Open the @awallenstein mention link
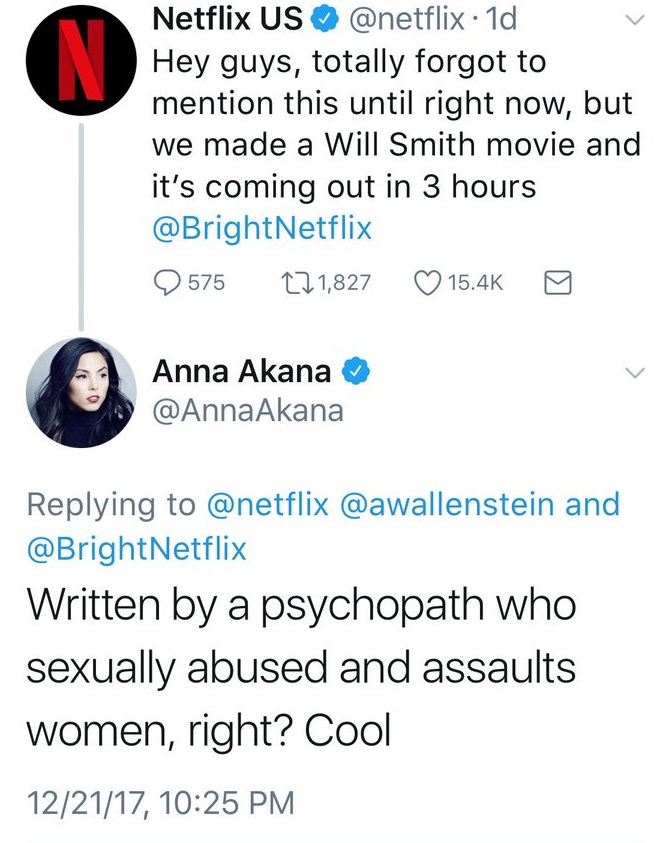Image resolution: width=672 pixels, height=843 pixels. click(449, 505)
